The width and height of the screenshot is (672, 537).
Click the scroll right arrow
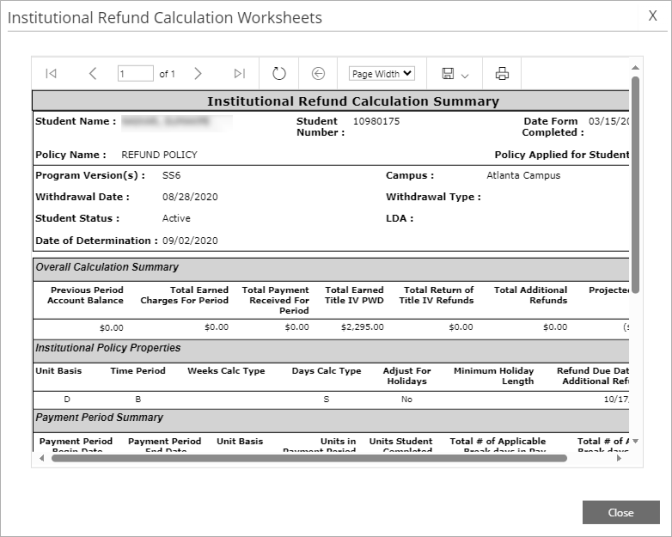point(619,458)
